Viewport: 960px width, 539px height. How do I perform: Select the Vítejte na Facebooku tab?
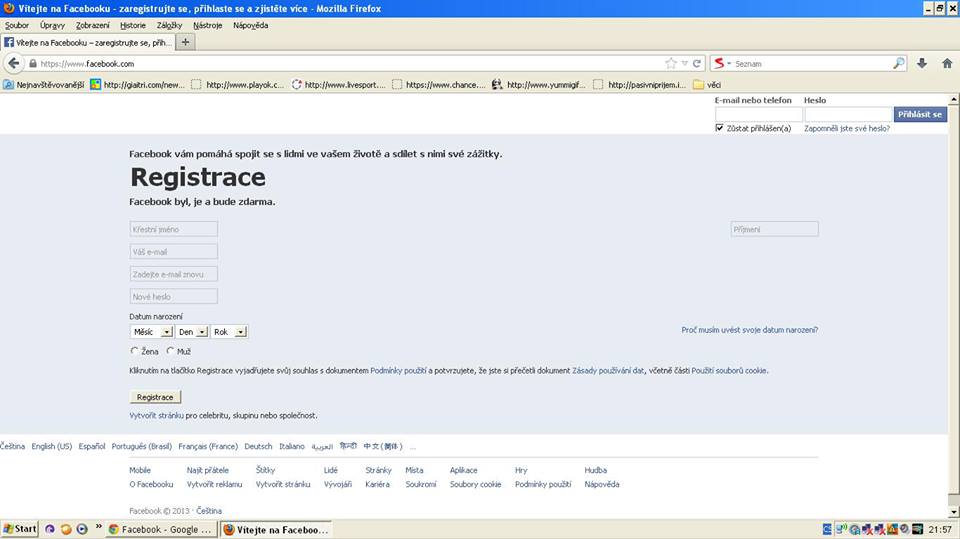[88, 42]
